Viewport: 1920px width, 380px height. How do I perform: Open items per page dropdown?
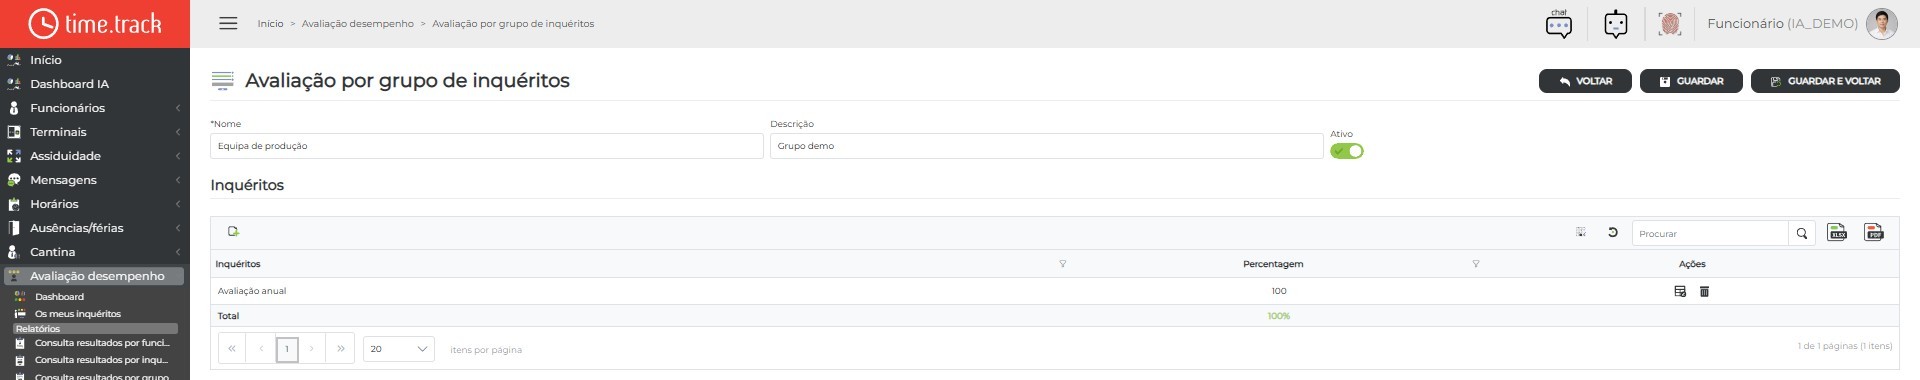(399, 349)
